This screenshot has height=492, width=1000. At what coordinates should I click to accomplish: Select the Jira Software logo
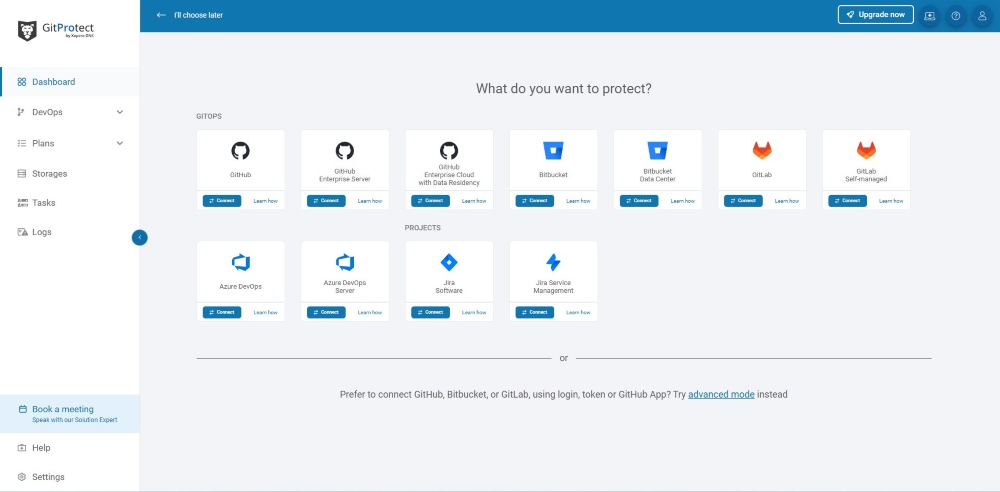(449, 262)
